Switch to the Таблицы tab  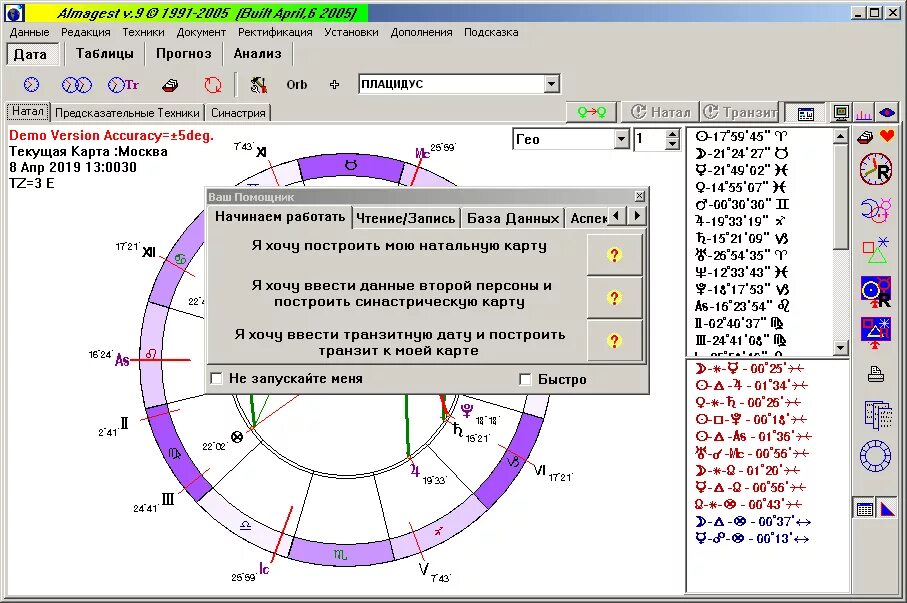pos(105,54)
